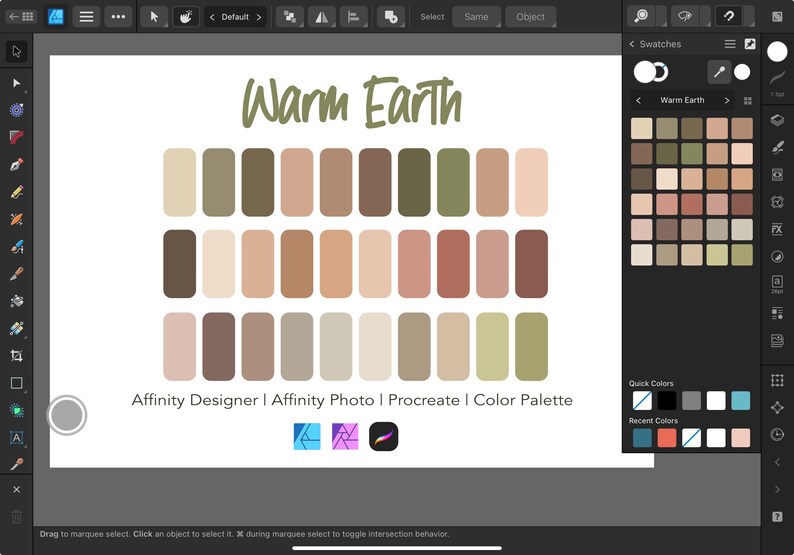Select next palette after Warm Earth

pyautogui.click(x=727, y=100)
